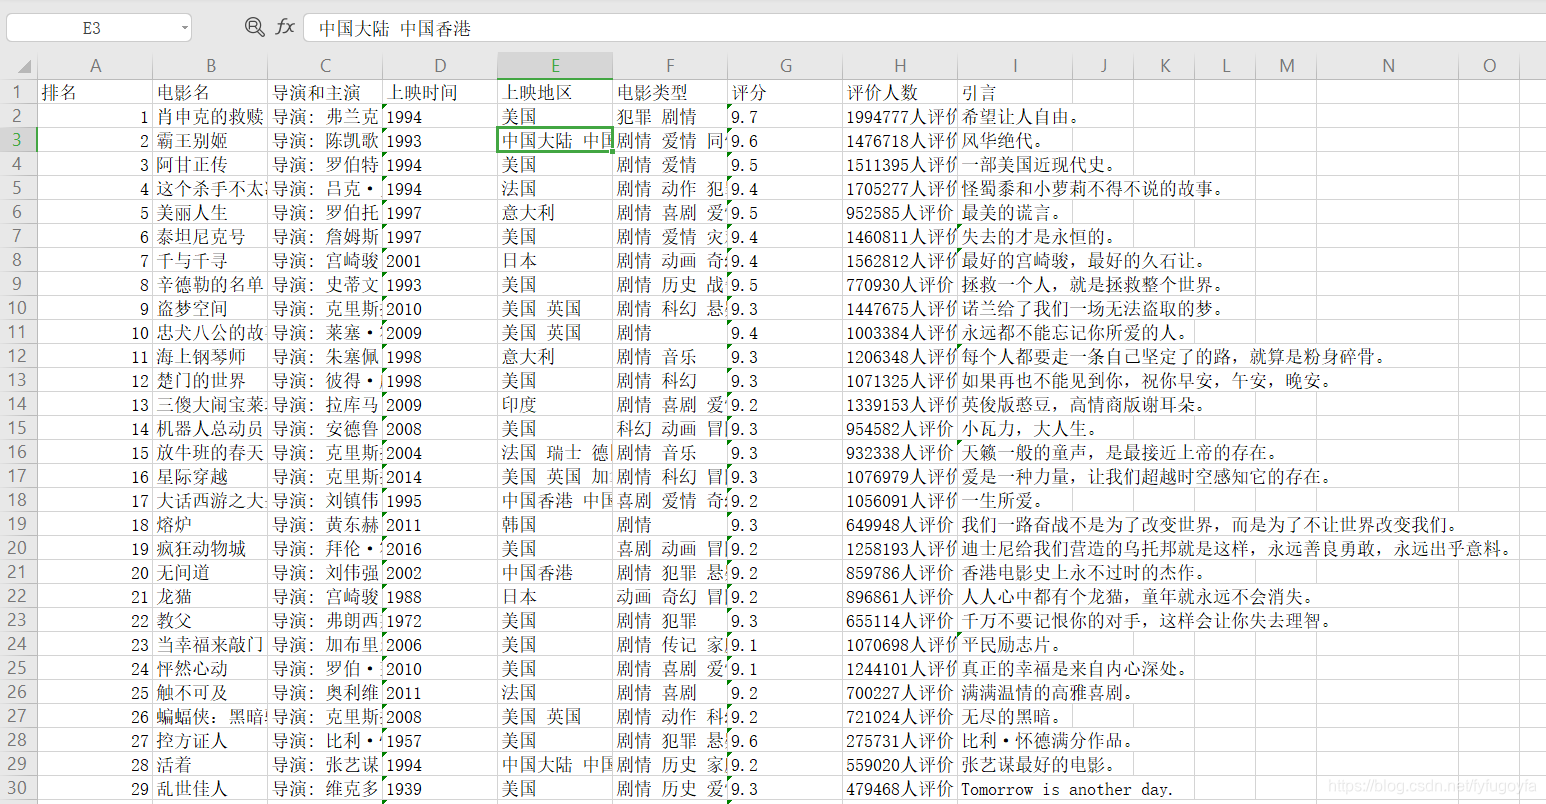Screen dimensions: 1546x804
Task: Open the insert function fx button
Action: [x=285, y=27]
